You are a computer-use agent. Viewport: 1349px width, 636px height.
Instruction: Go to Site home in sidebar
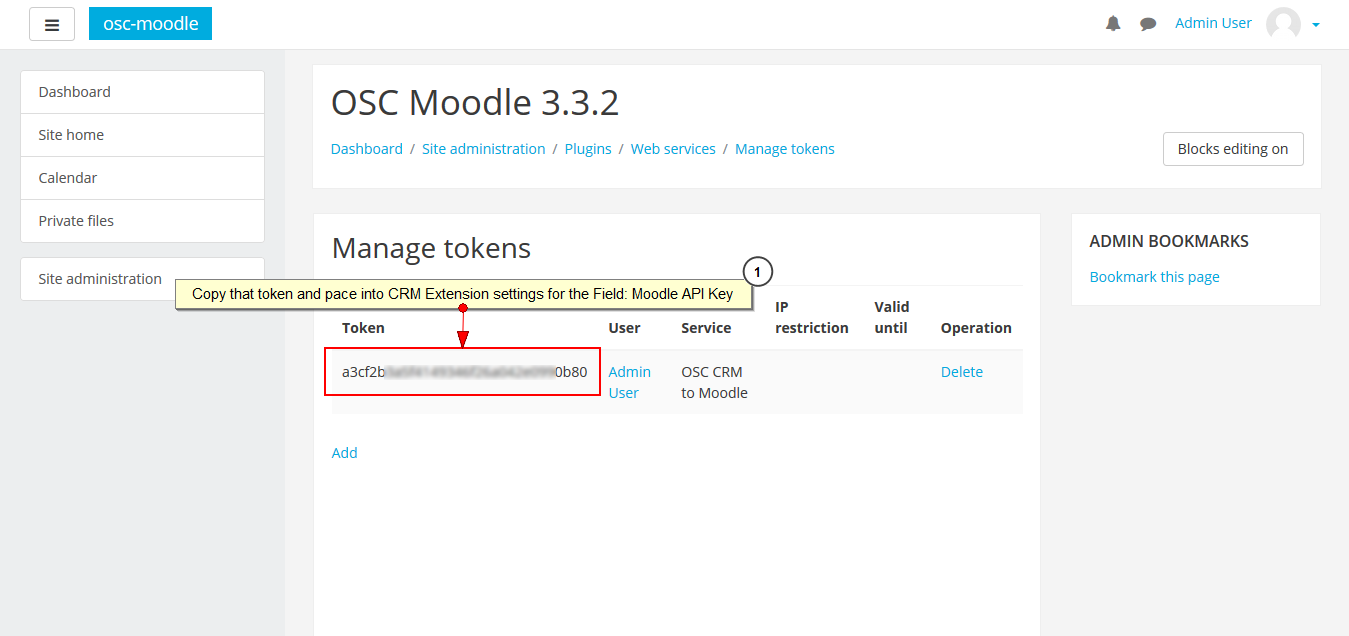[x=142, y=135]
